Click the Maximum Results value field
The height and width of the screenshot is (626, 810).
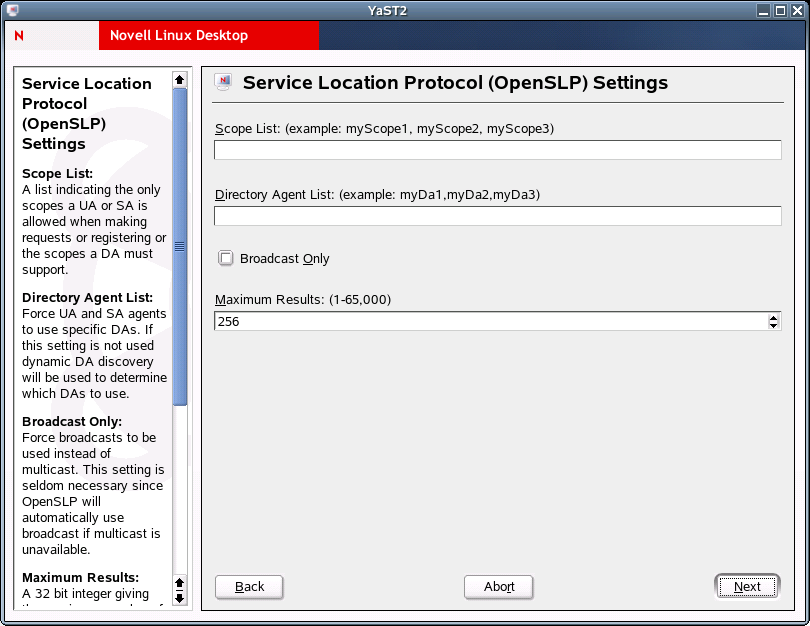tap(491, 321)
